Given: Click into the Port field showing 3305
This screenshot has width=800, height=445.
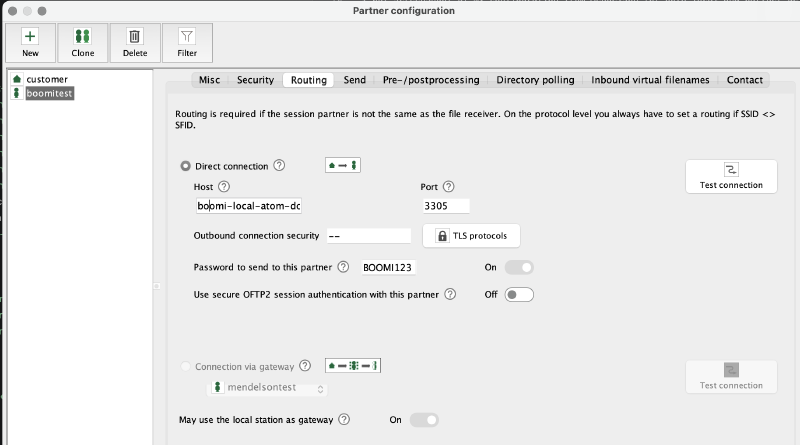Looking at the screenshot, I should (446, 206).
